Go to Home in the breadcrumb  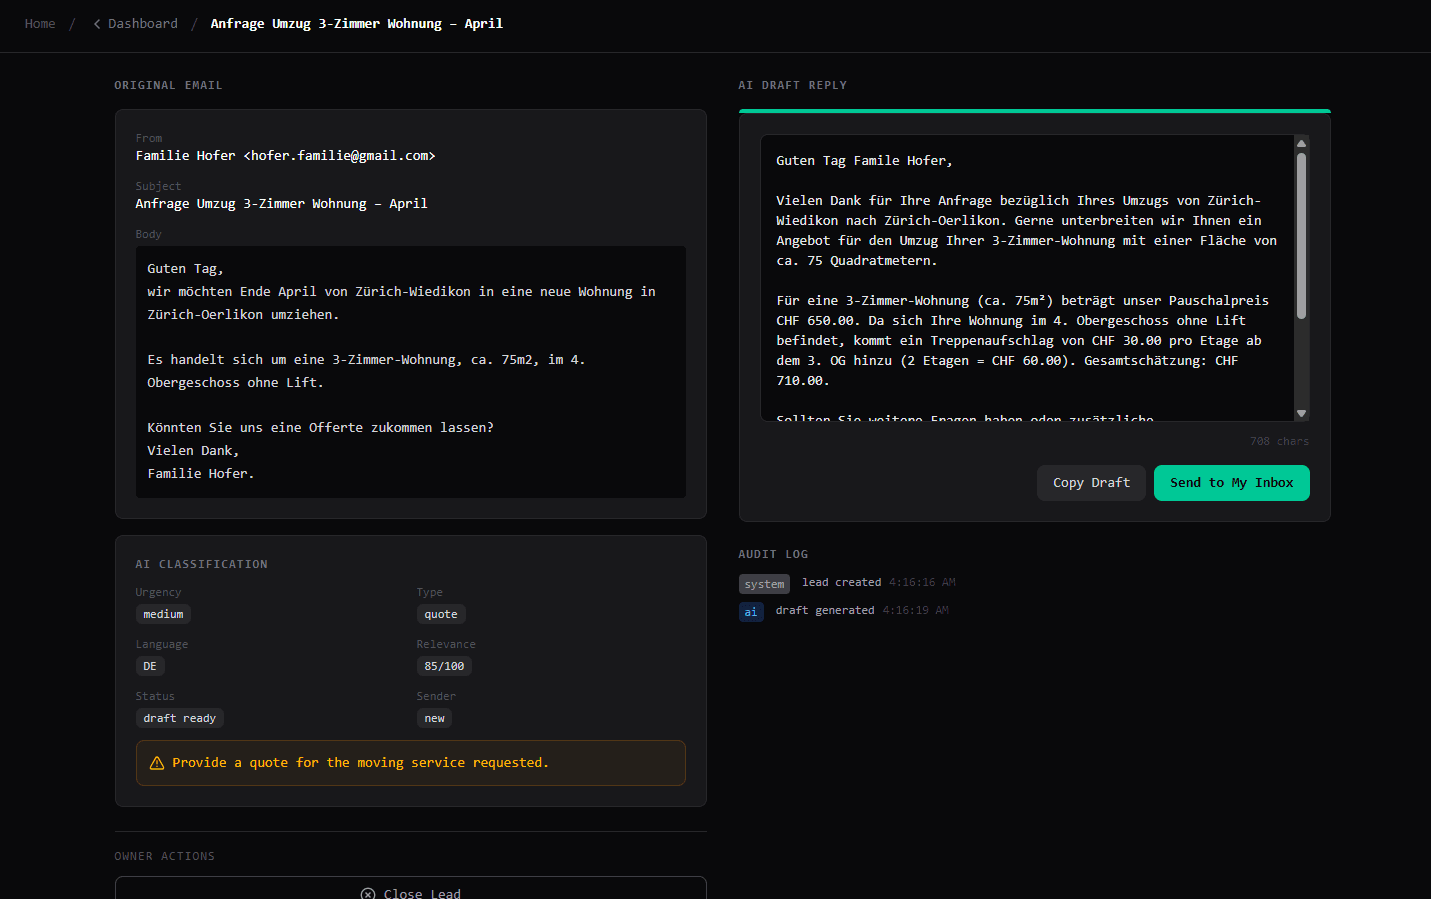[40, 24]
